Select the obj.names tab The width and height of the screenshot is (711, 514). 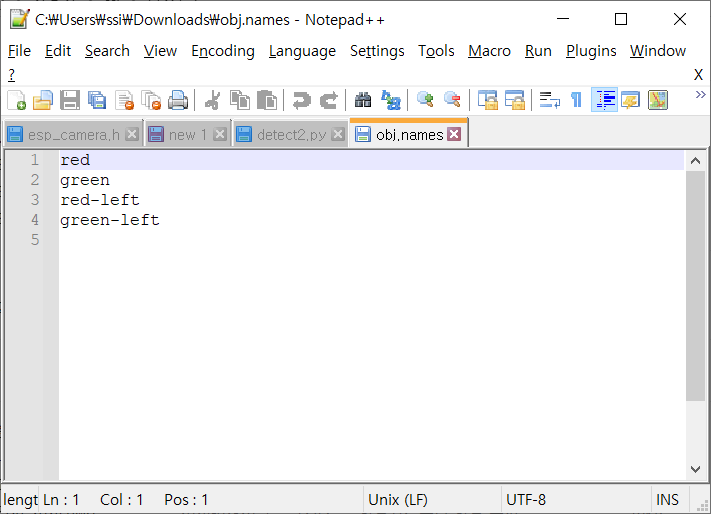click(x=409, y=134)
